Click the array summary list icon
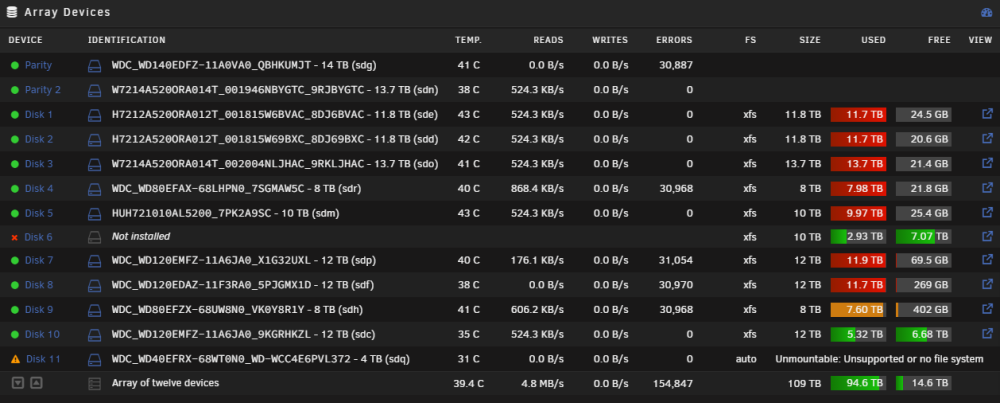Image resolution: width=1000 pixels, height=403 pixels. [x=94, y=384]
